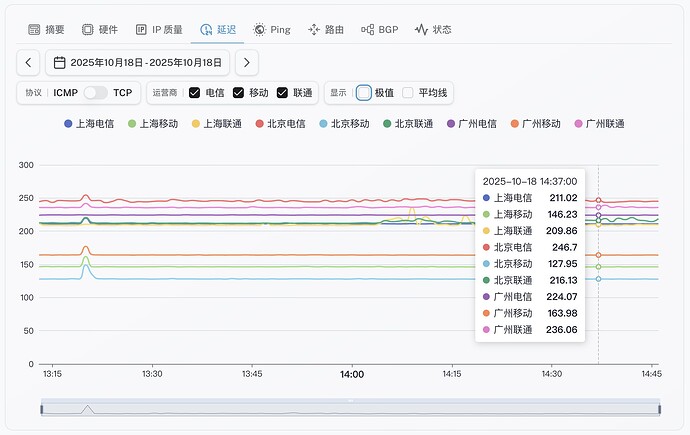Click the 14:45 time axis label
This screenshot has height=435, width=690.
coord(651,374)
